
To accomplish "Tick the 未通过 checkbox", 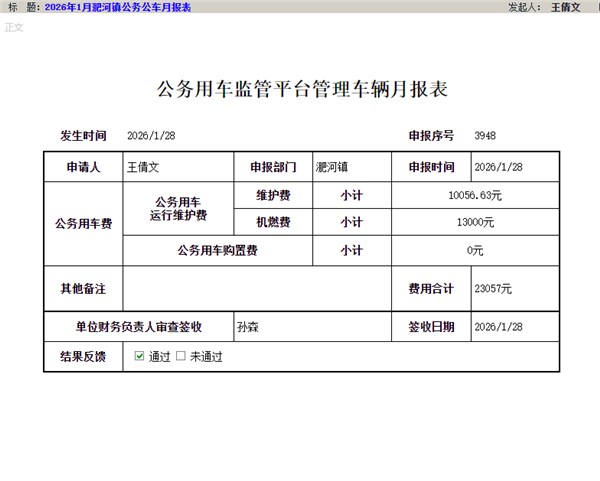I will 181,356.
